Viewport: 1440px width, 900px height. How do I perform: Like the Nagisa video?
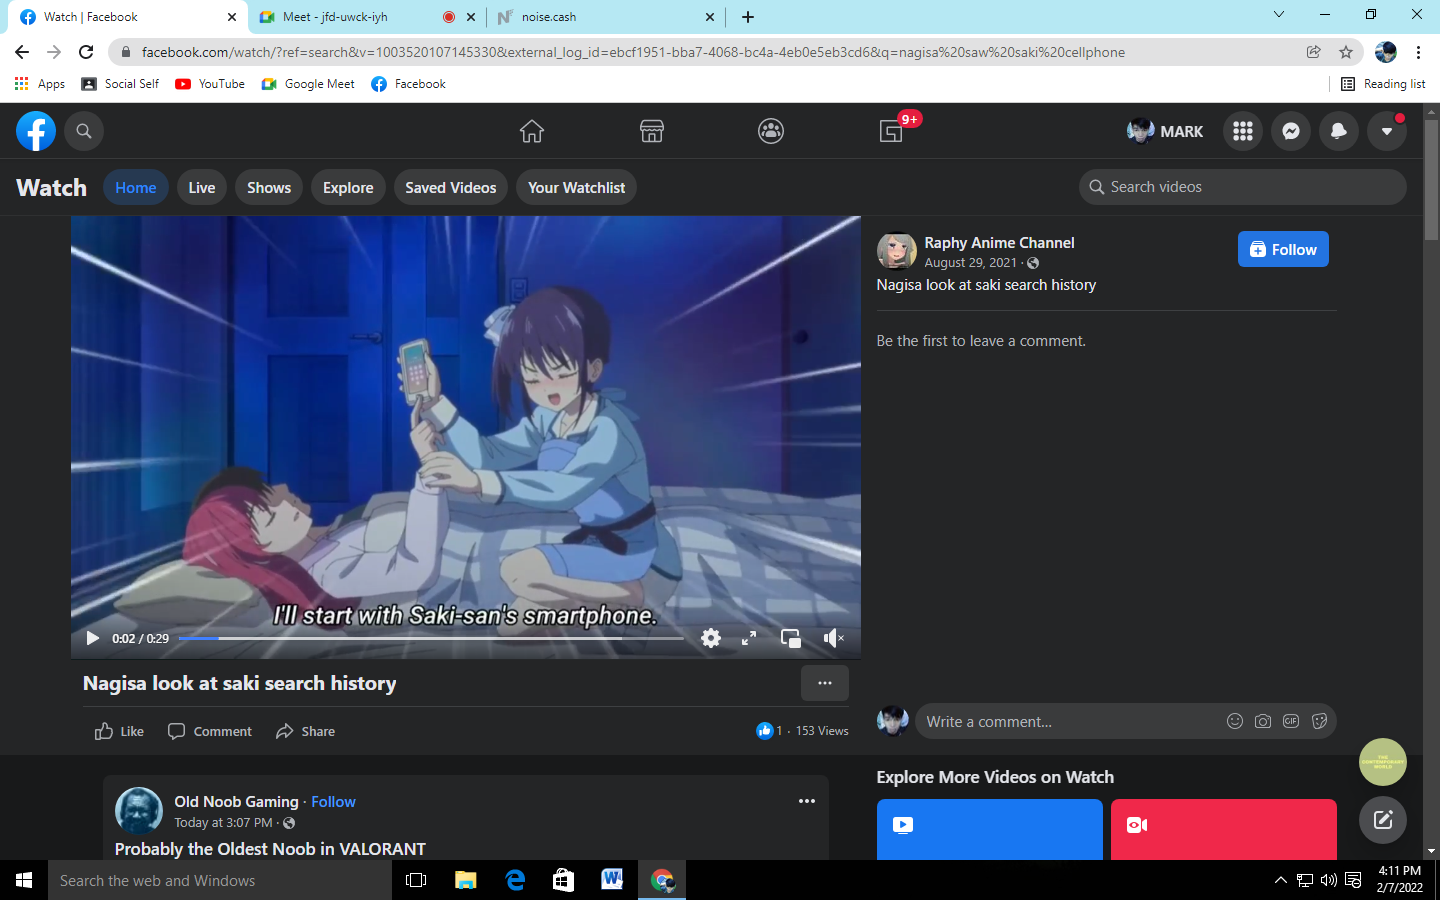[119, 731]
